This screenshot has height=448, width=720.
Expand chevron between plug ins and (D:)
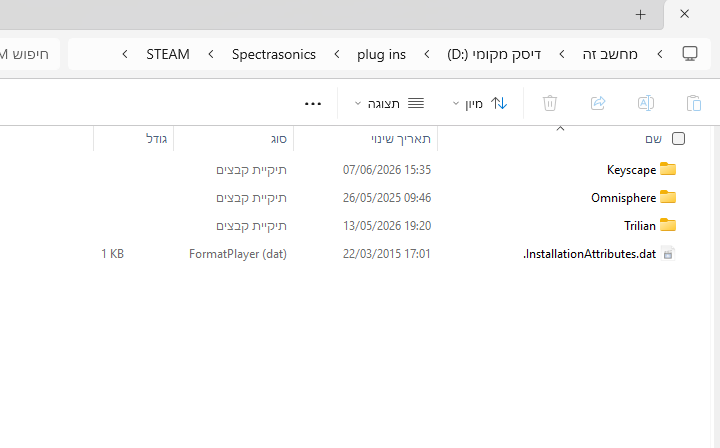click(427, 54)
